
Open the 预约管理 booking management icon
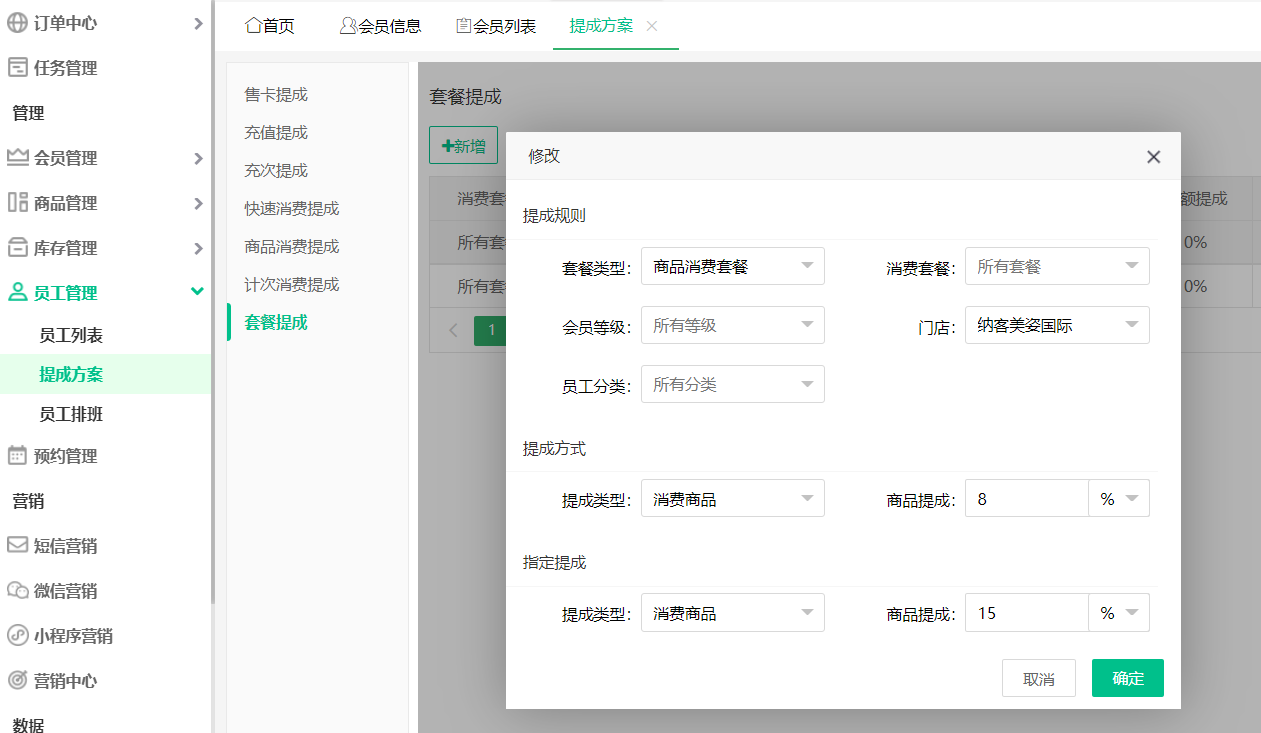click(17, 455)
